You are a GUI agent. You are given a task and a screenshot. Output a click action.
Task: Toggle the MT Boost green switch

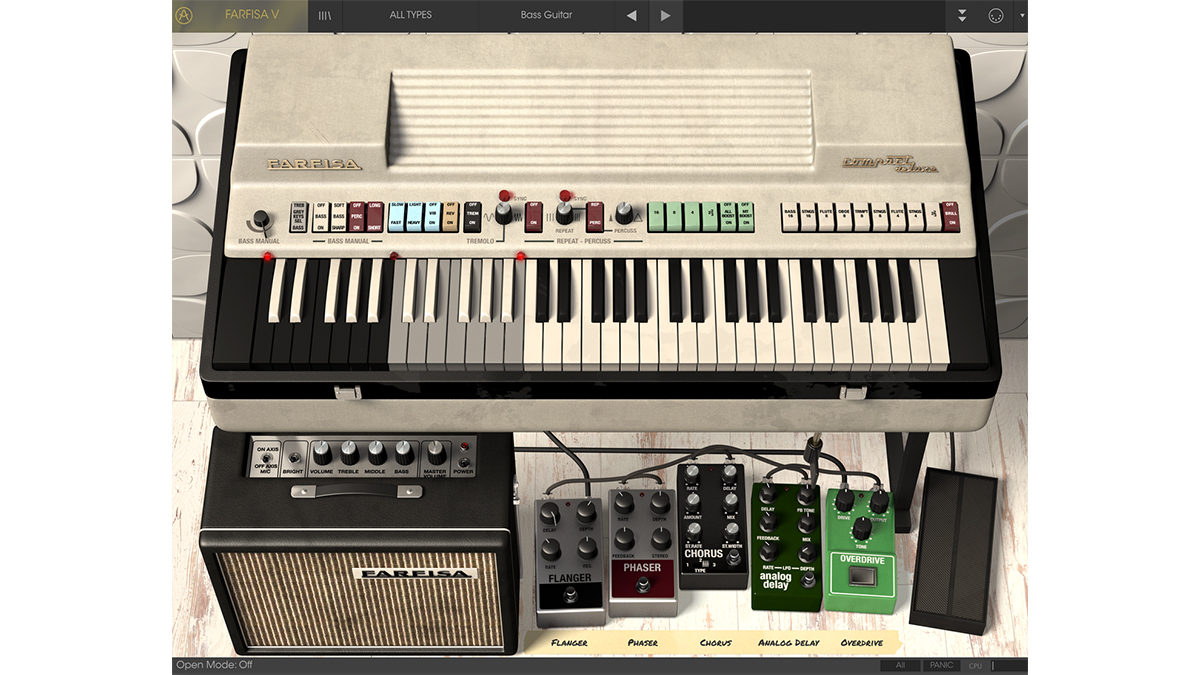tap(746, 217)
